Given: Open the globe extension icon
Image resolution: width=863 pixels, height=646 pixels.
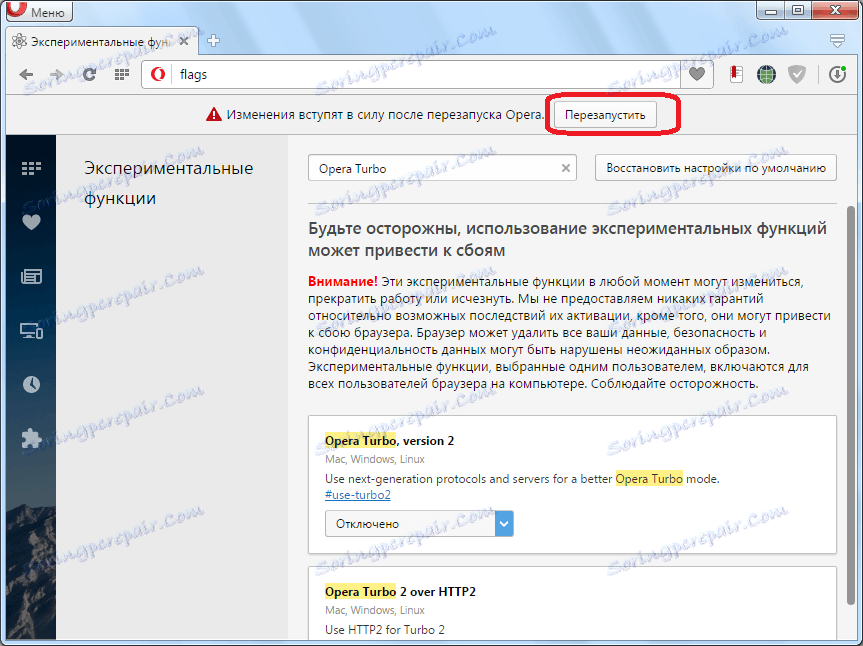Looking at the screenshot, I should 766,74.
